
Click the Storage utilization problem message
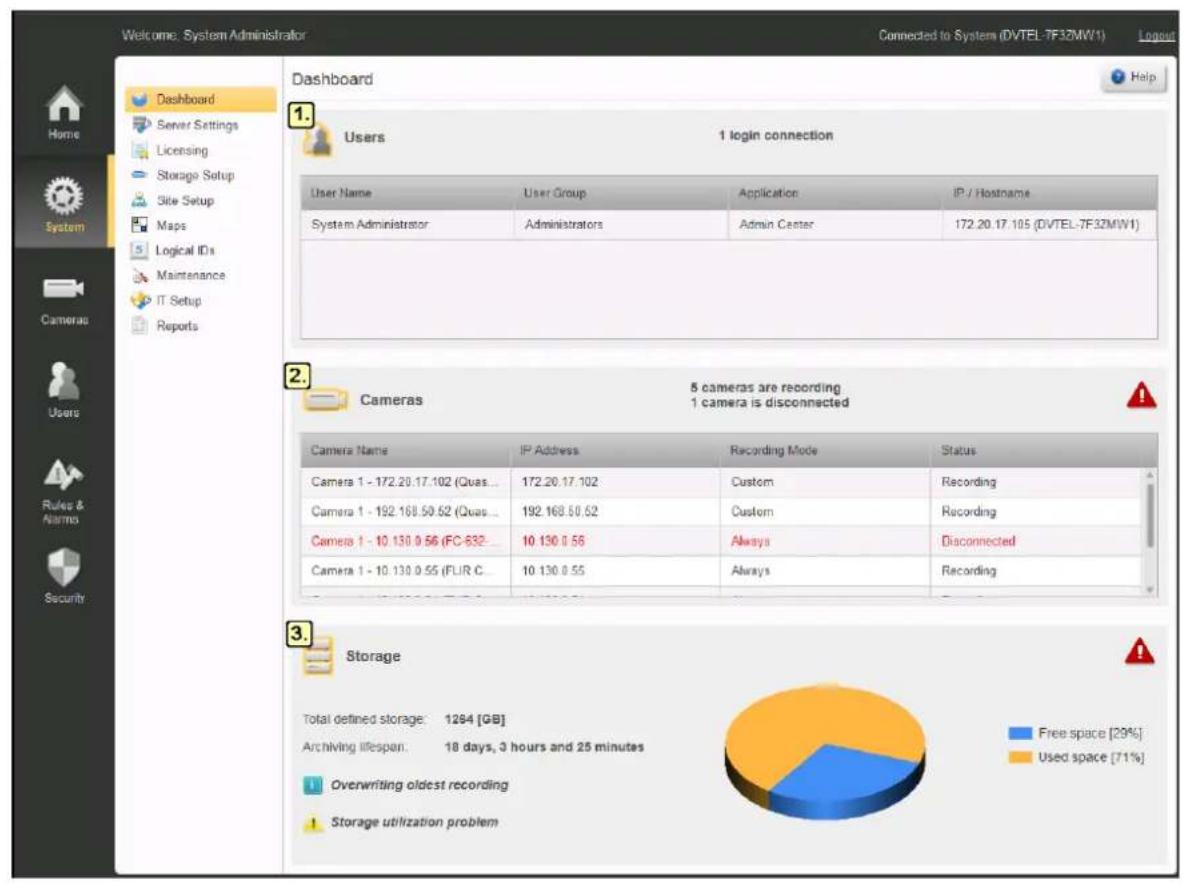[415, 822]
